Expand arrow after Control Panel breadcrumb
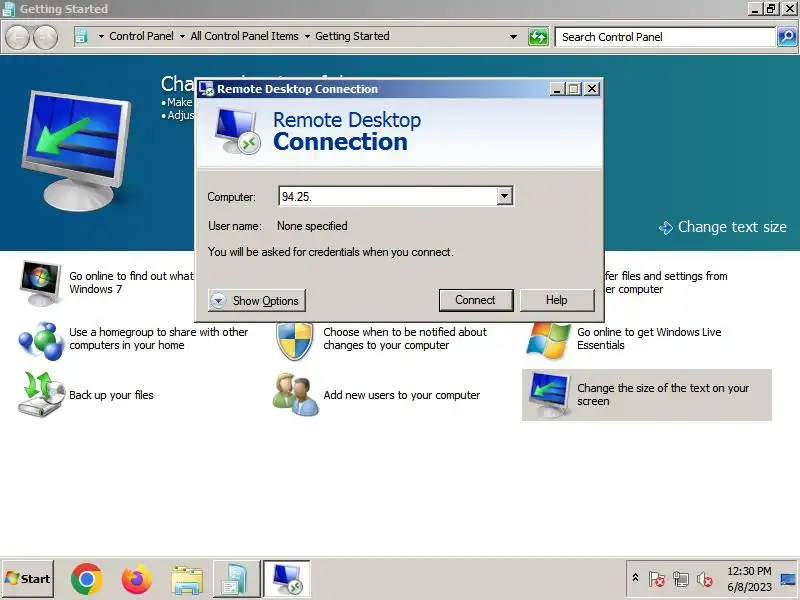This screenshot has width=800, height=600. 182,37
